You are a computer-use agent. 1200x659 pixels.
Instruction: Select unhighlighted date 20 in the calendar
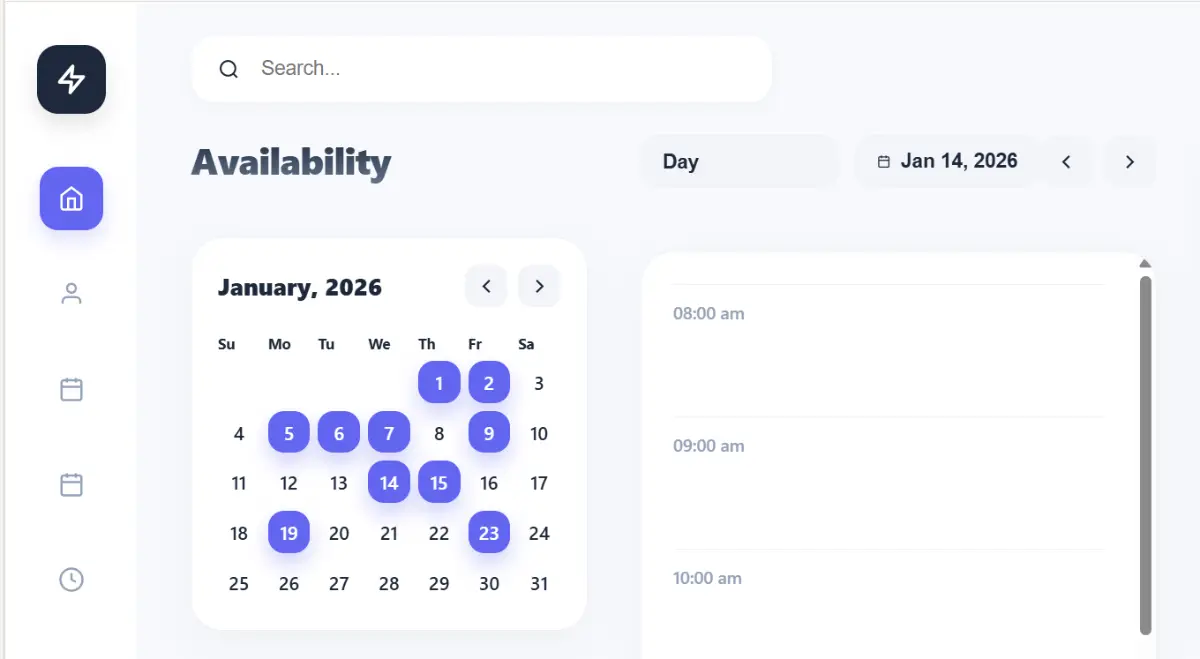coord(339,533)
